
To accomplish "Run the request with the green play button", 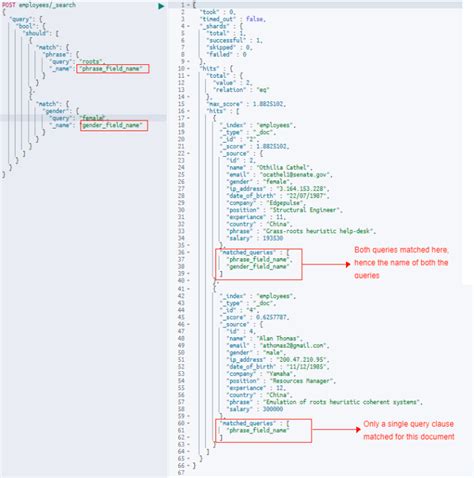I will (161, 6).
